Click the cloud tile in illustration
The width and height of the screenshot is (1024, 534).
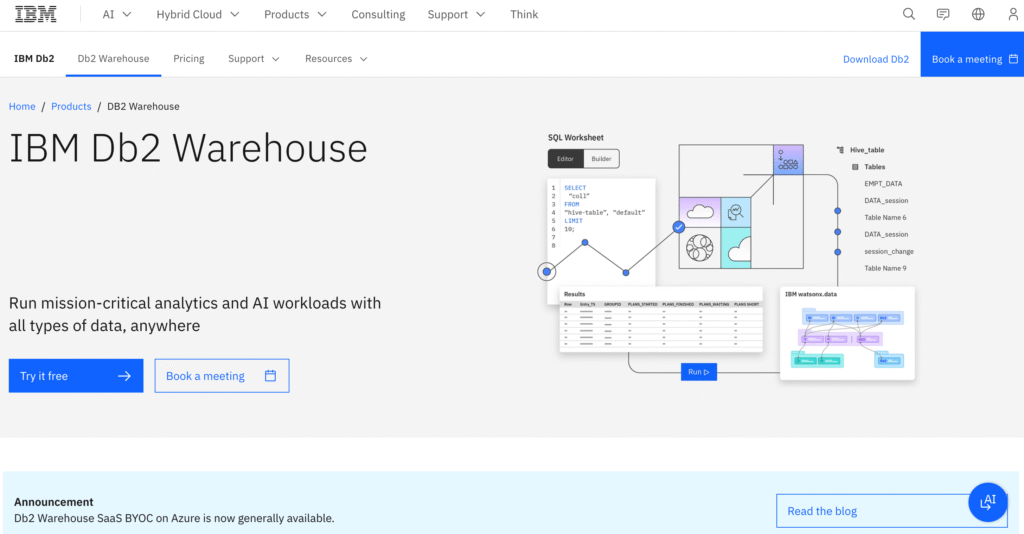point(700,212)
